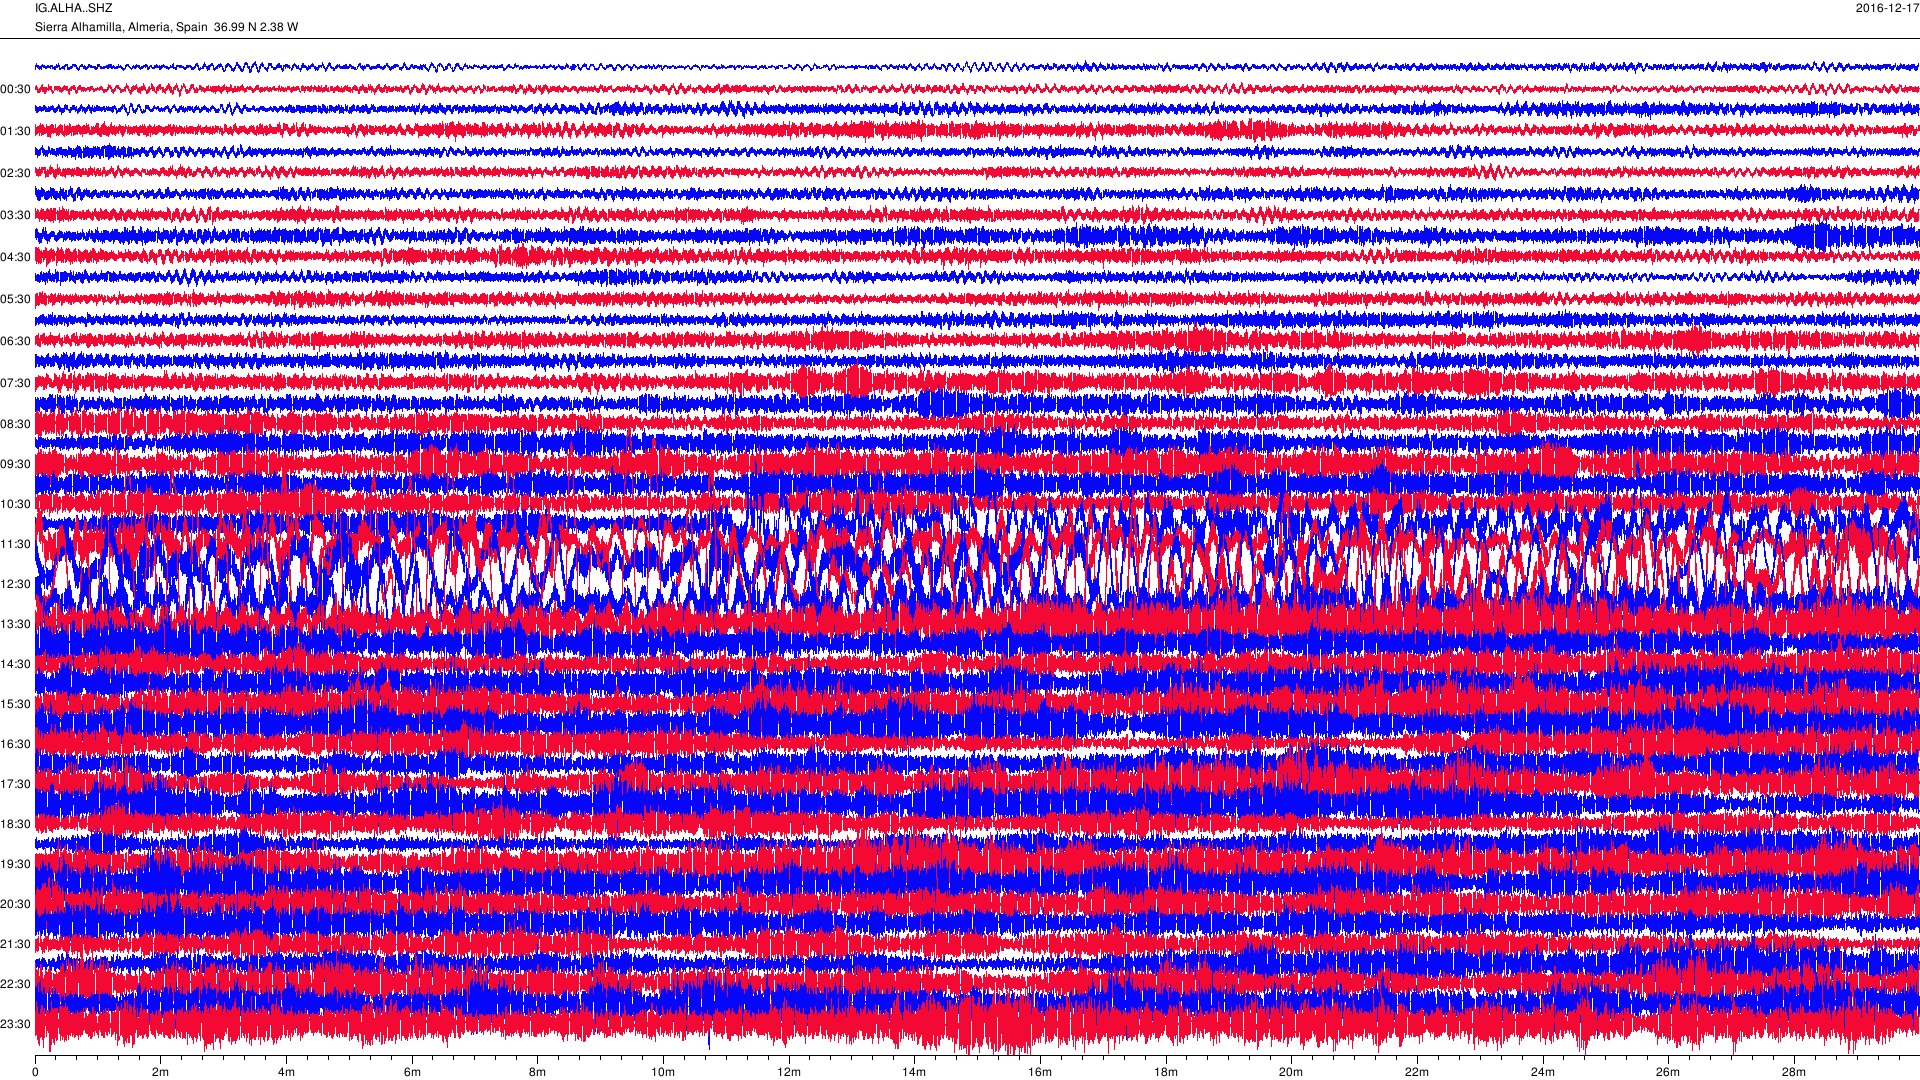
Task: Click the 22m tick label on the axis
Action: (x=1417, y=1072)
